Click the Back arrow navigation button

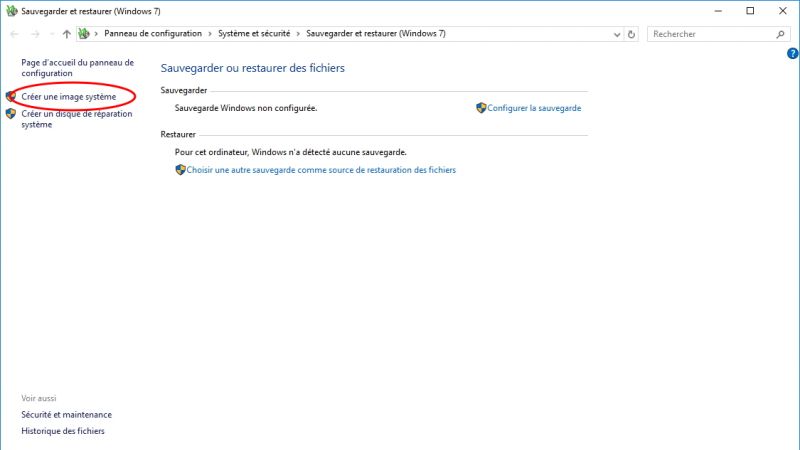[x=14, y=34]
